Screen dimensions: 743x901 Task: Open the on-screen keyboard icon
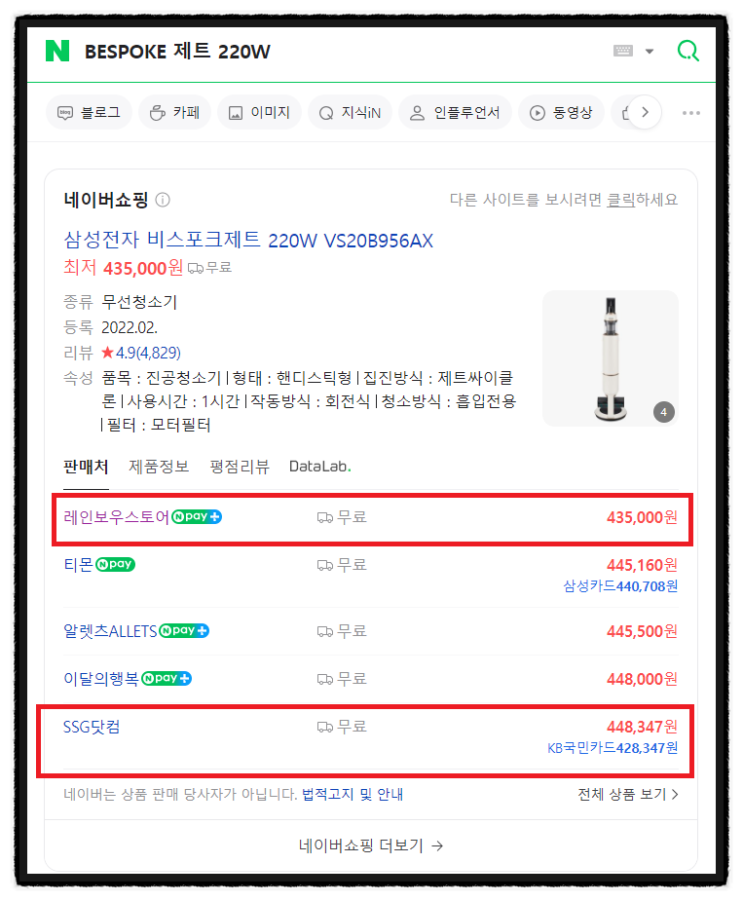[623, 51]
